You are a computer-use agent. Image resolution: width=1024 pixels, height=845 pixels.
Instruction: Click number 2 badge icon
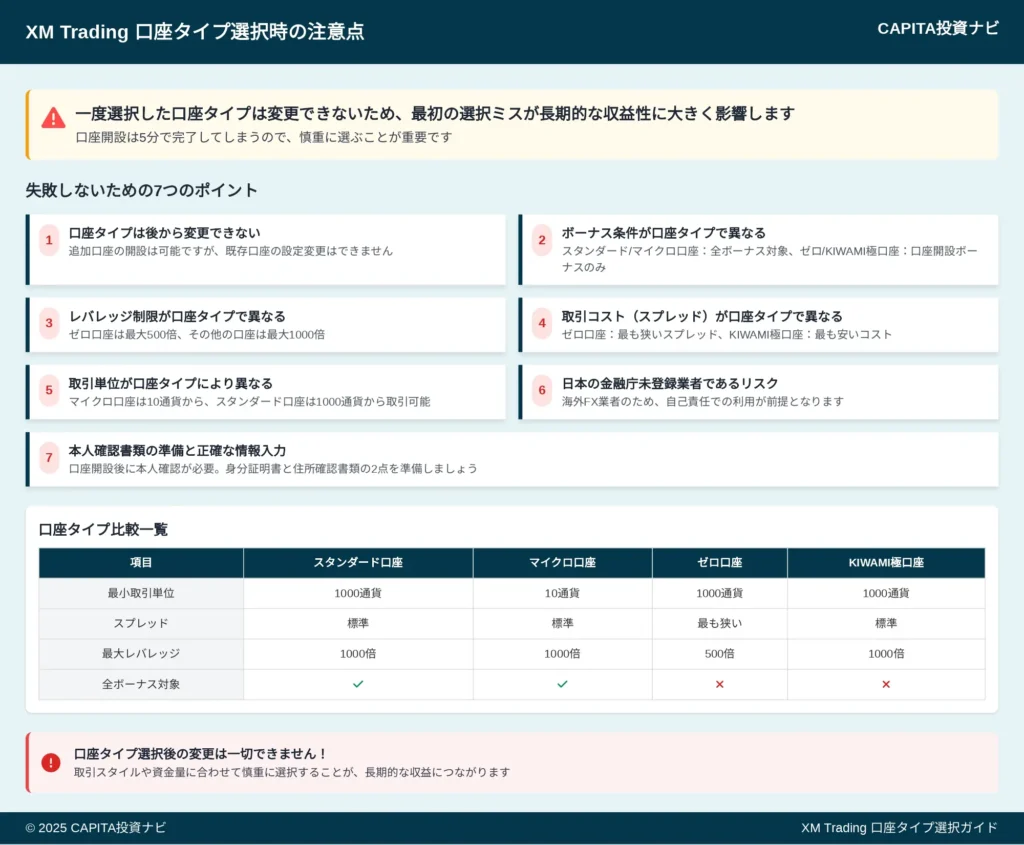[542, 240]
